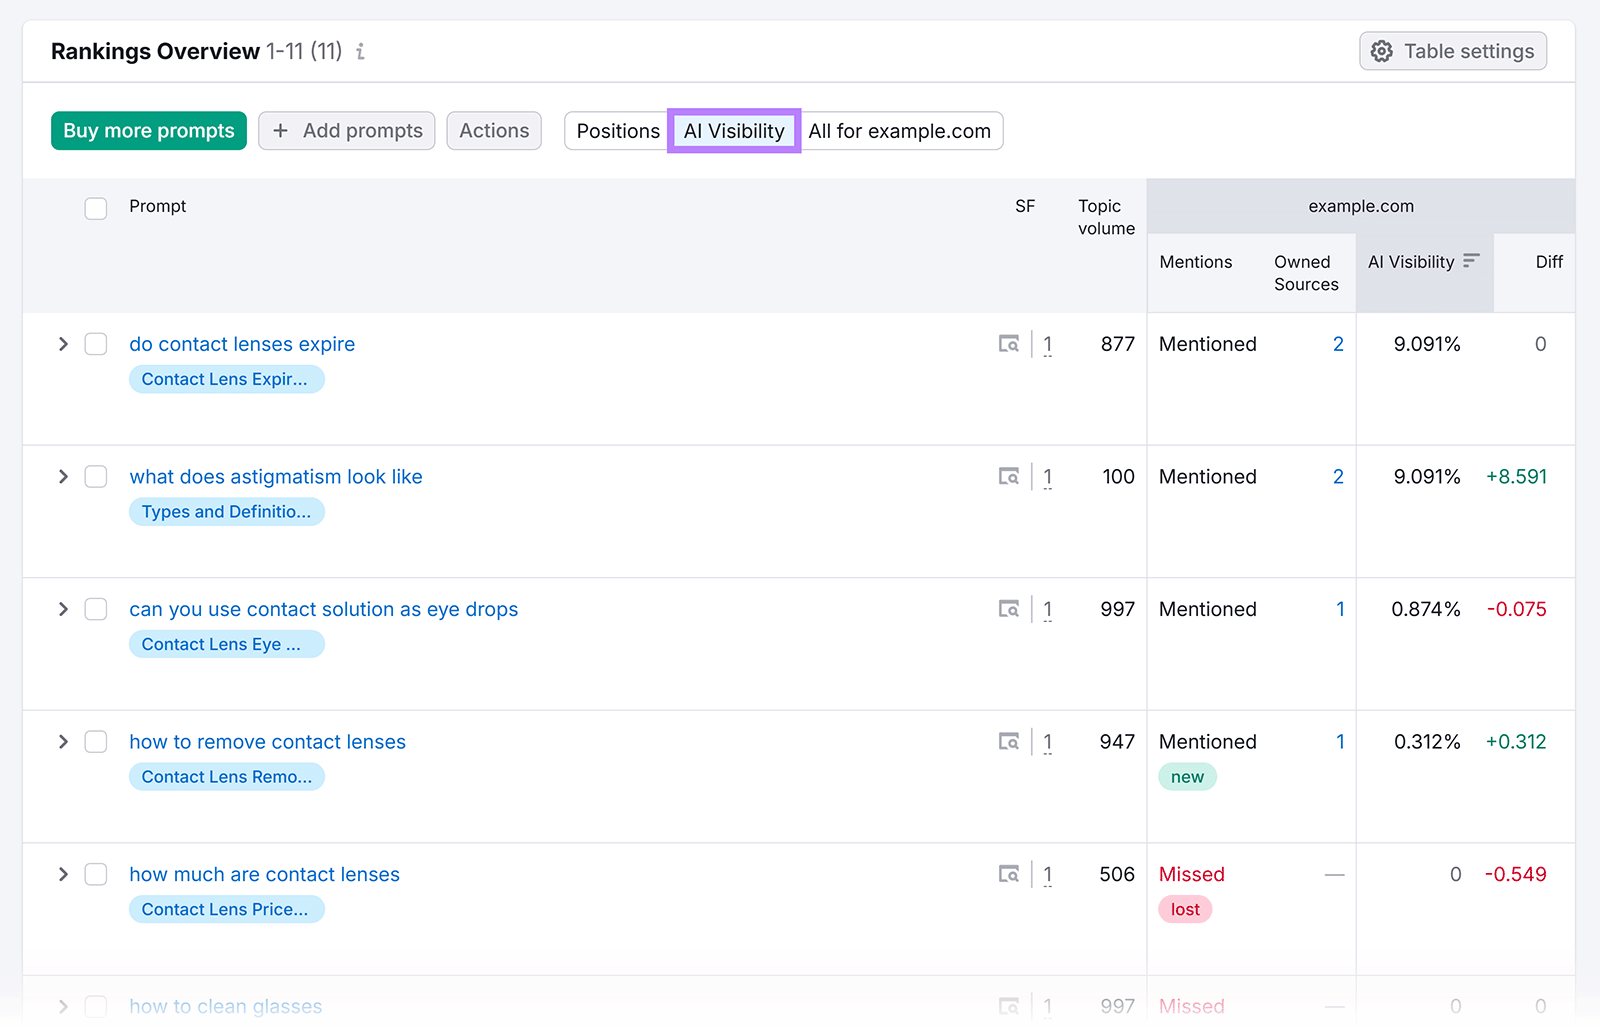The height and width of the screenshot is (1035, 1600).
Task: Click the info icon beside Rankings Overview
Action: (x=361, y=52)
